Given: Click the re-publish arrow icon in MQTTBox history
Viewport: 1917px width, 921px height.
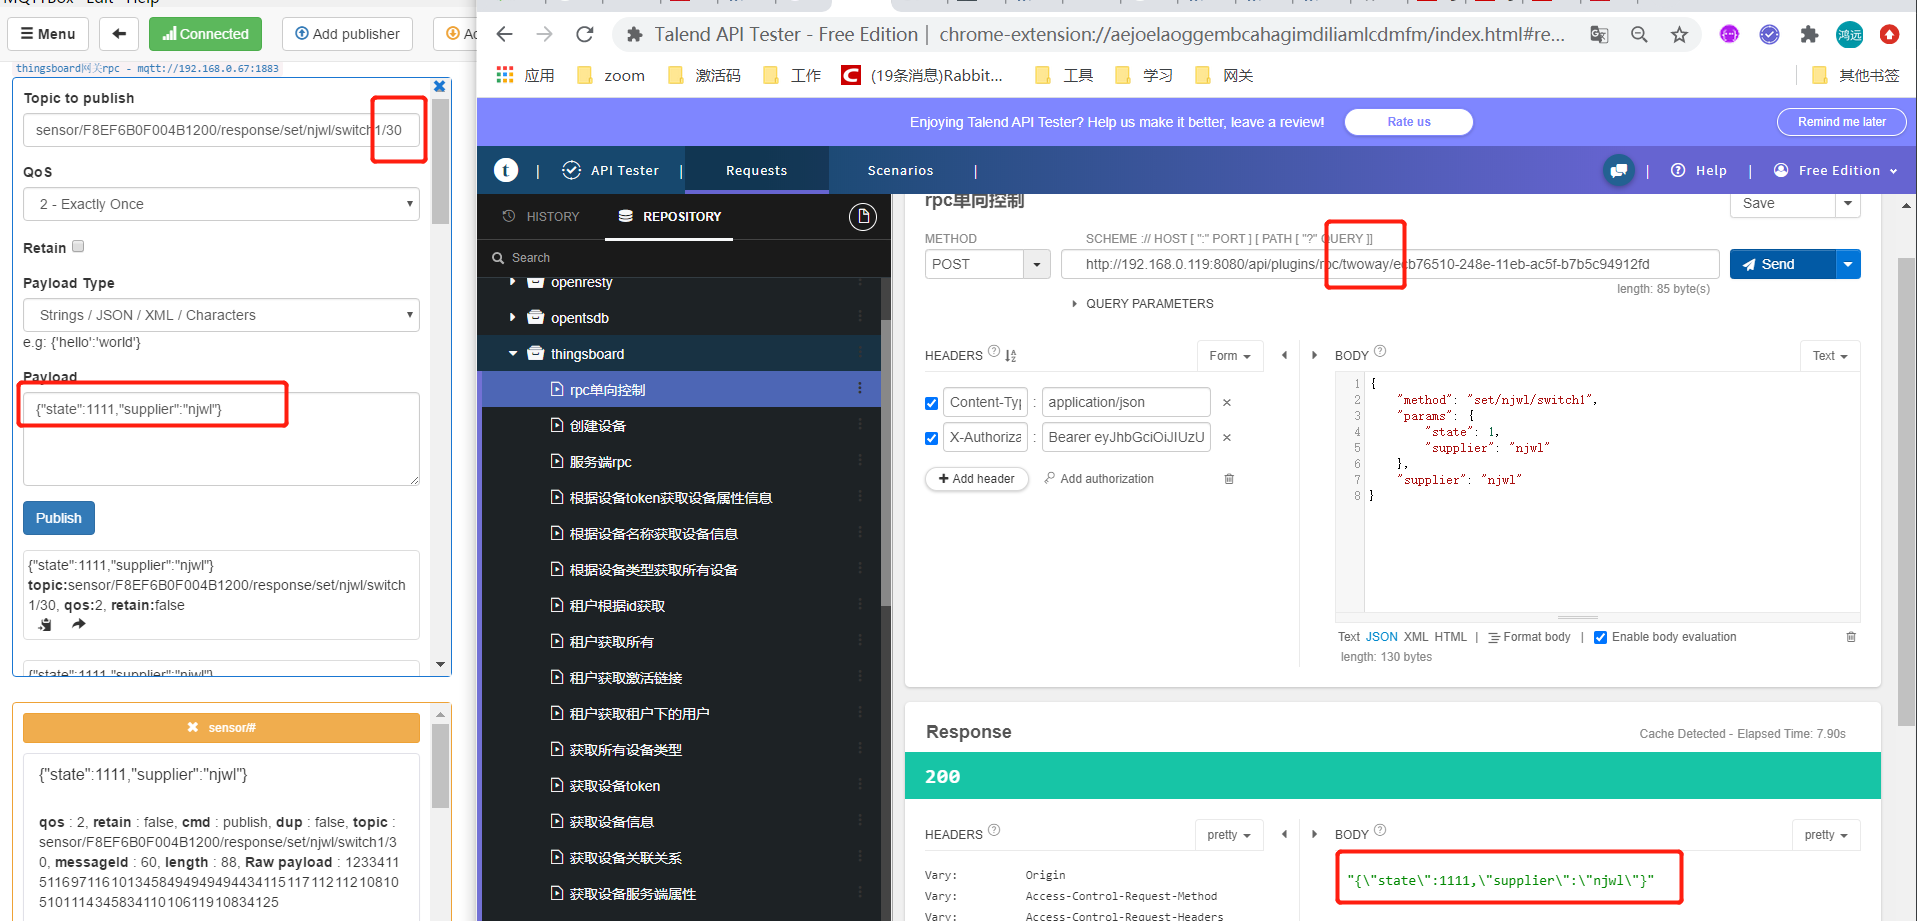Looking at the screenshot, I should point(79,623).
